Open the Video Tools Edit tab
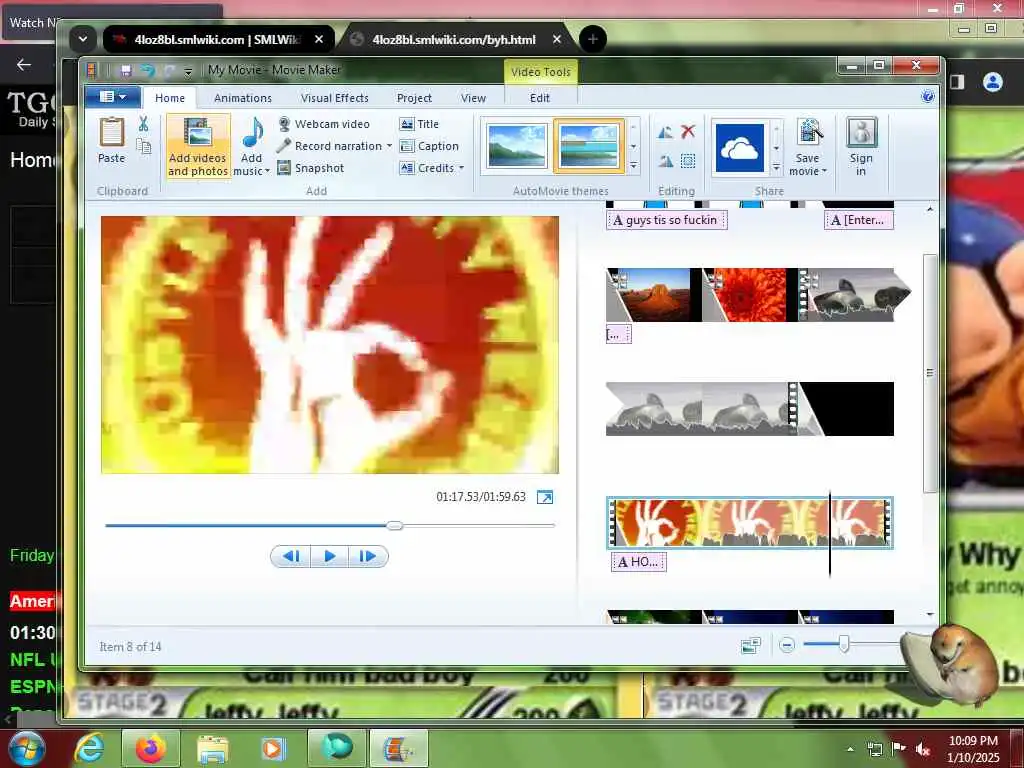The width and height of the screenshot is (1024, 768). click(539, 98)
